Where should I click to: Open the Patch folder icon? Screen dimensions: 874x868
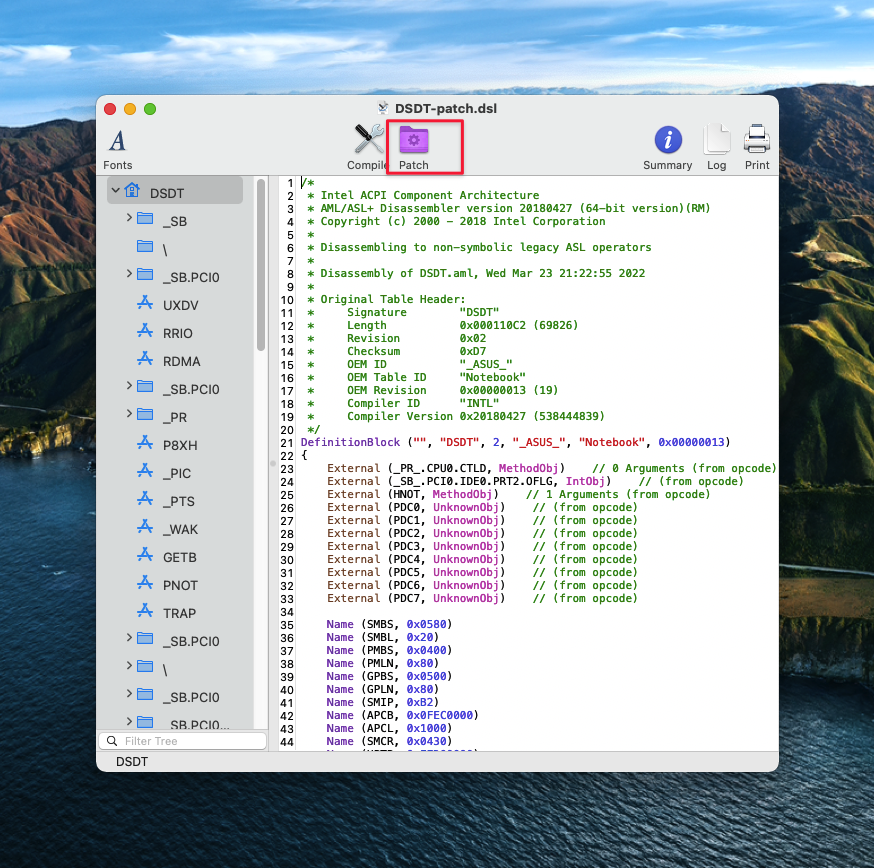414,139
